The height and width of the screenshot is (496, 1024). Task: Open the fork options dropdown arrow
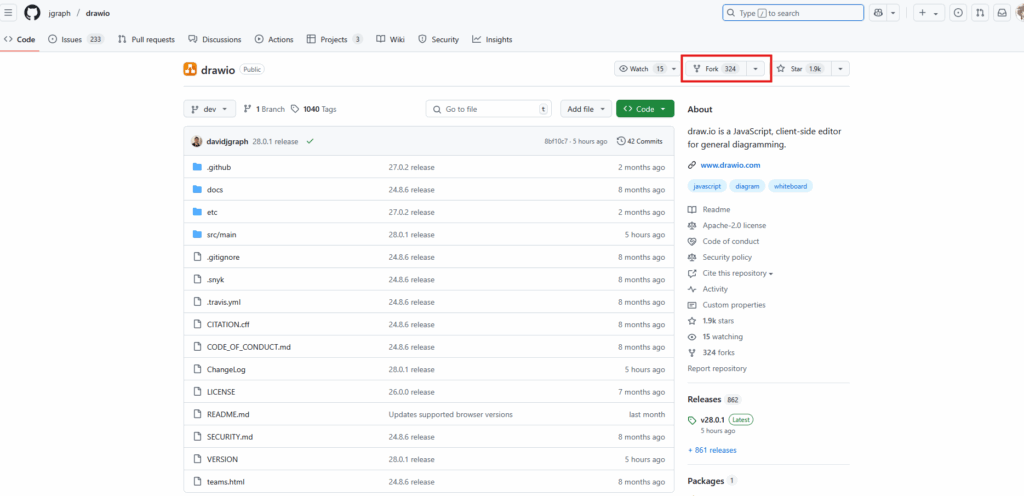[756, 69]
